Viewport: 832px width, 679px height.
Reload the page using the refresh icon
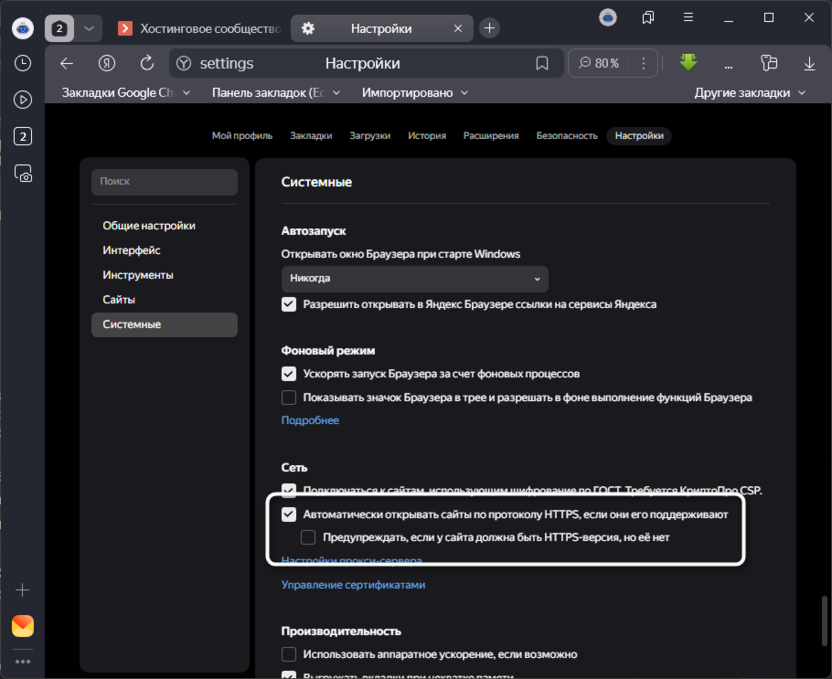pyautogui.click(x=146, y=63)
